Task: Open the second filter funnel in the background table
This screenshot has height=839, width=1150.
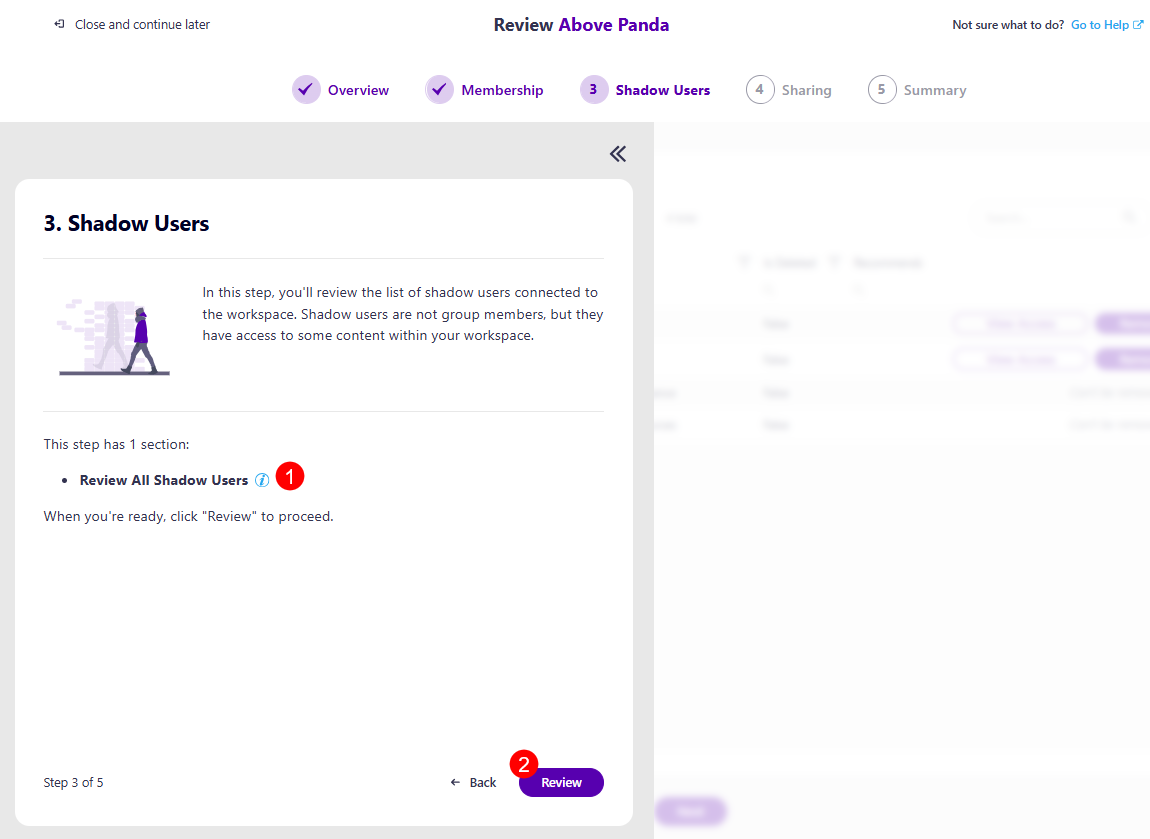Action: pyautogui.click(x=834, y=261)
